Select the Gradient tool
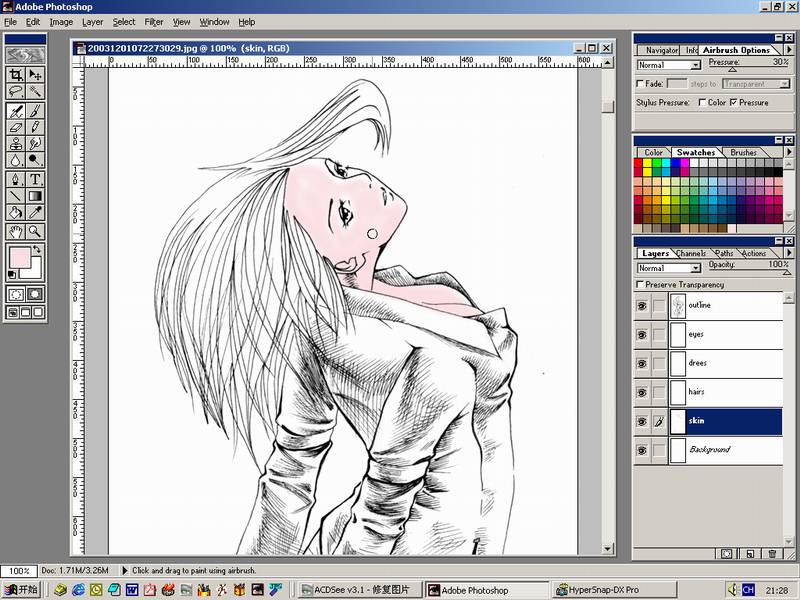800x600 pixels. [35, 195]
